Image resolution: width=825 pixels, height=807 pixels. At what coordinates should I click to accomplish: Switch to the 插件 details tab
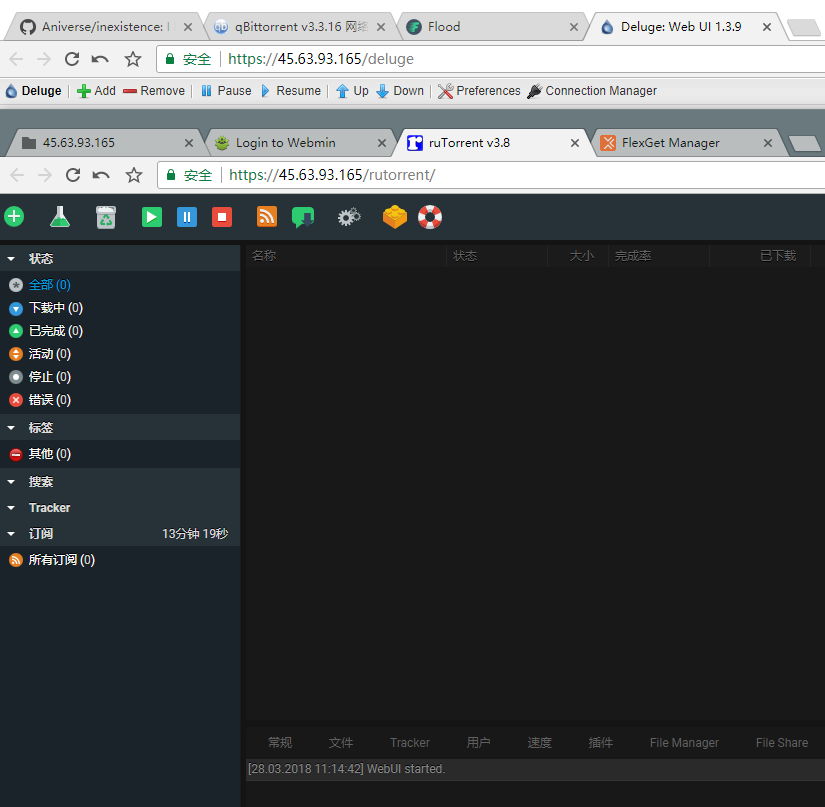[x=600, y=743]
